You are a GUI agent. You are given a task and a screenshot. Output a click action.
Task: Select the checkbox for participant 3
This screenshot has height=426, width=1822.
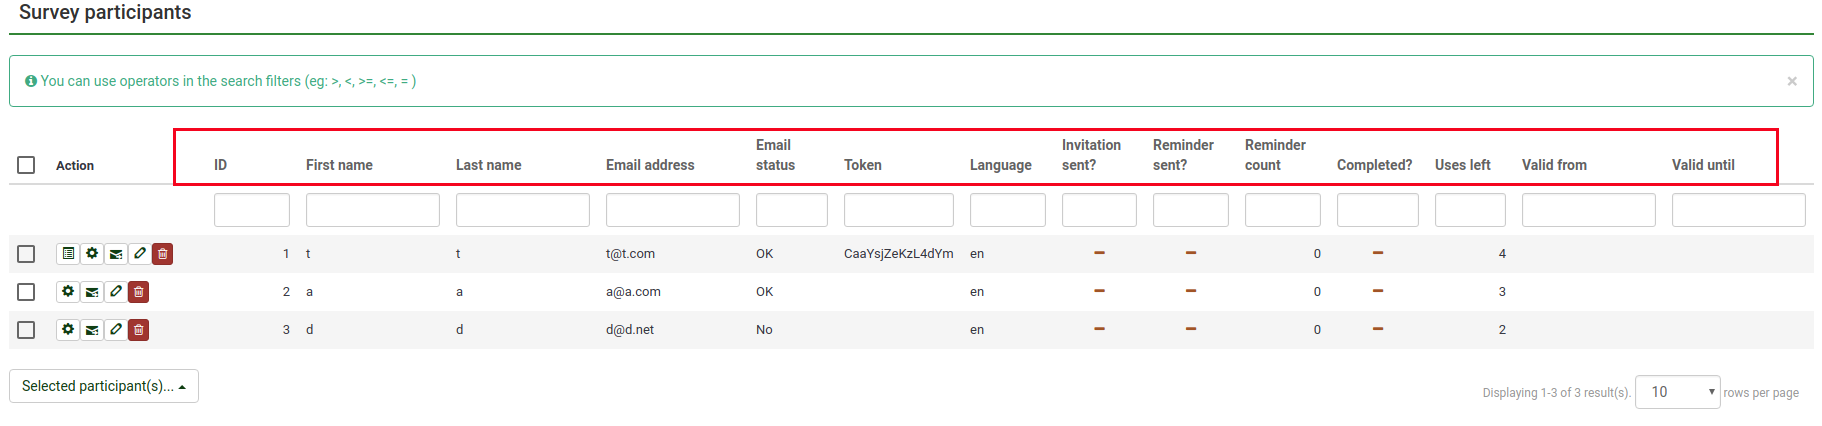pos(26,330)
